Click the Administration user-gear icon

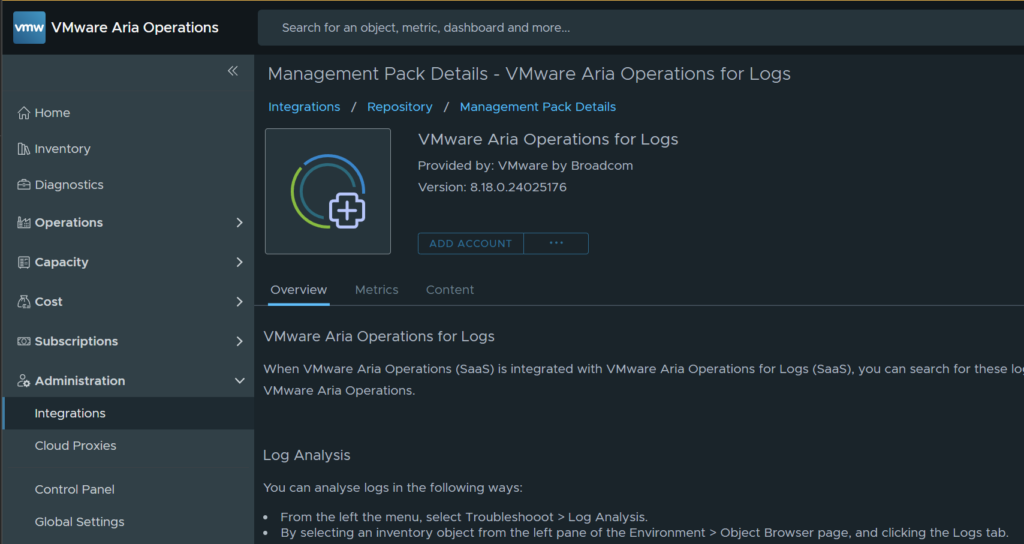coord(24,381)
